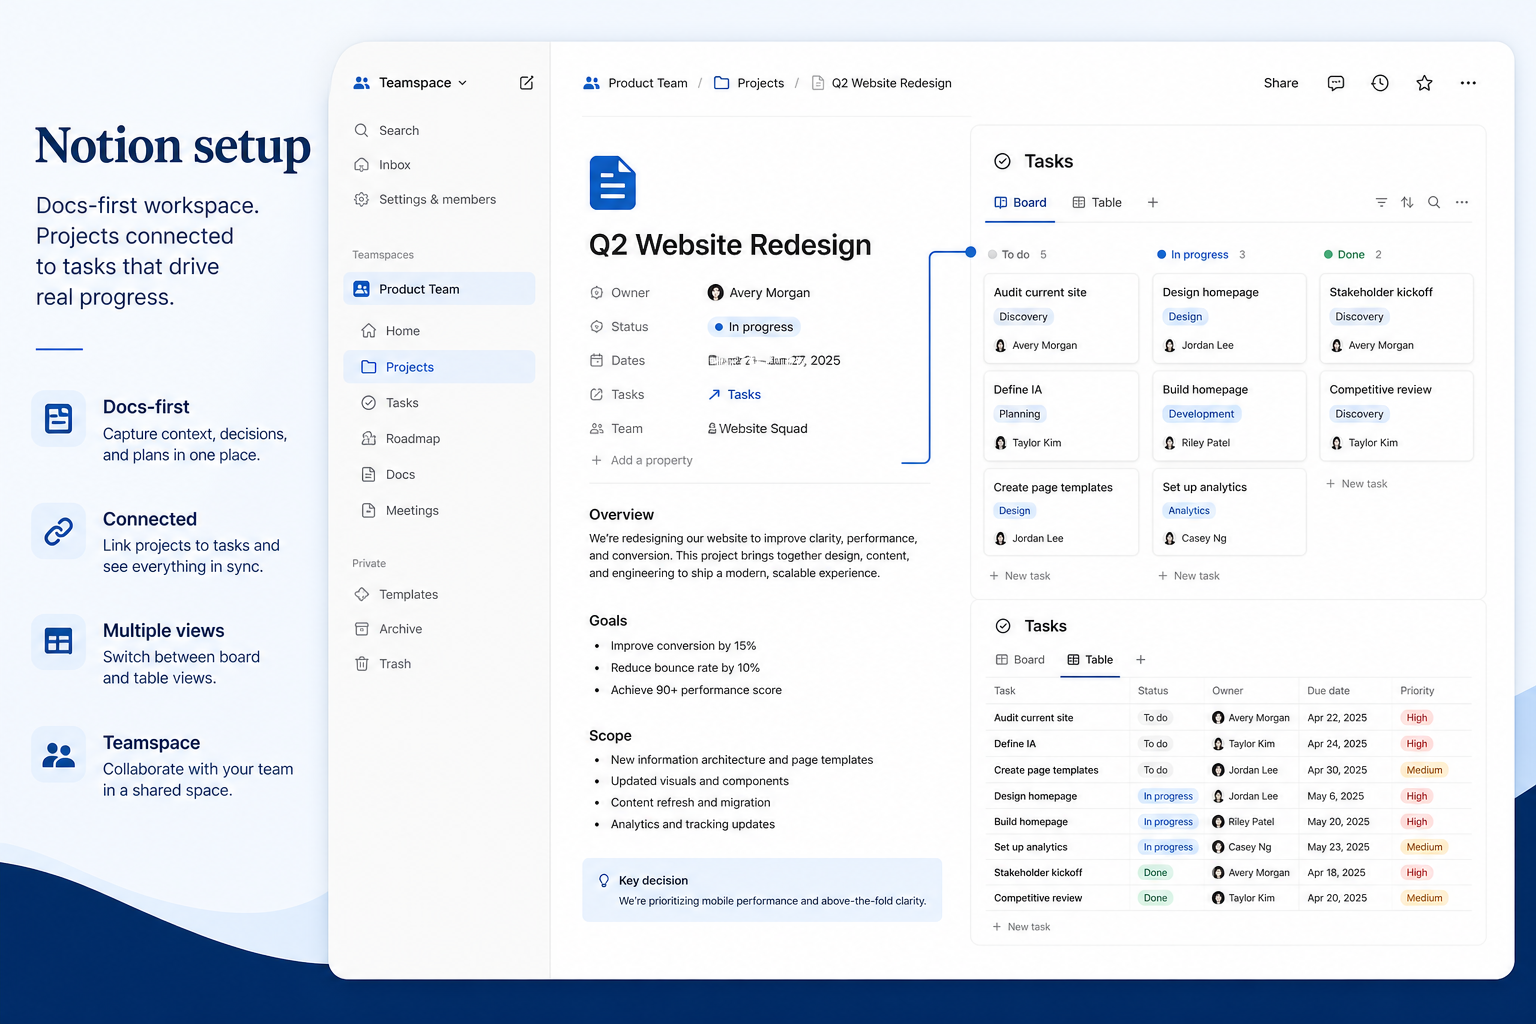The height and width of the screenshot is (1024, 1536).
Task: Click the Key decision callout
Action: [762, 890]
